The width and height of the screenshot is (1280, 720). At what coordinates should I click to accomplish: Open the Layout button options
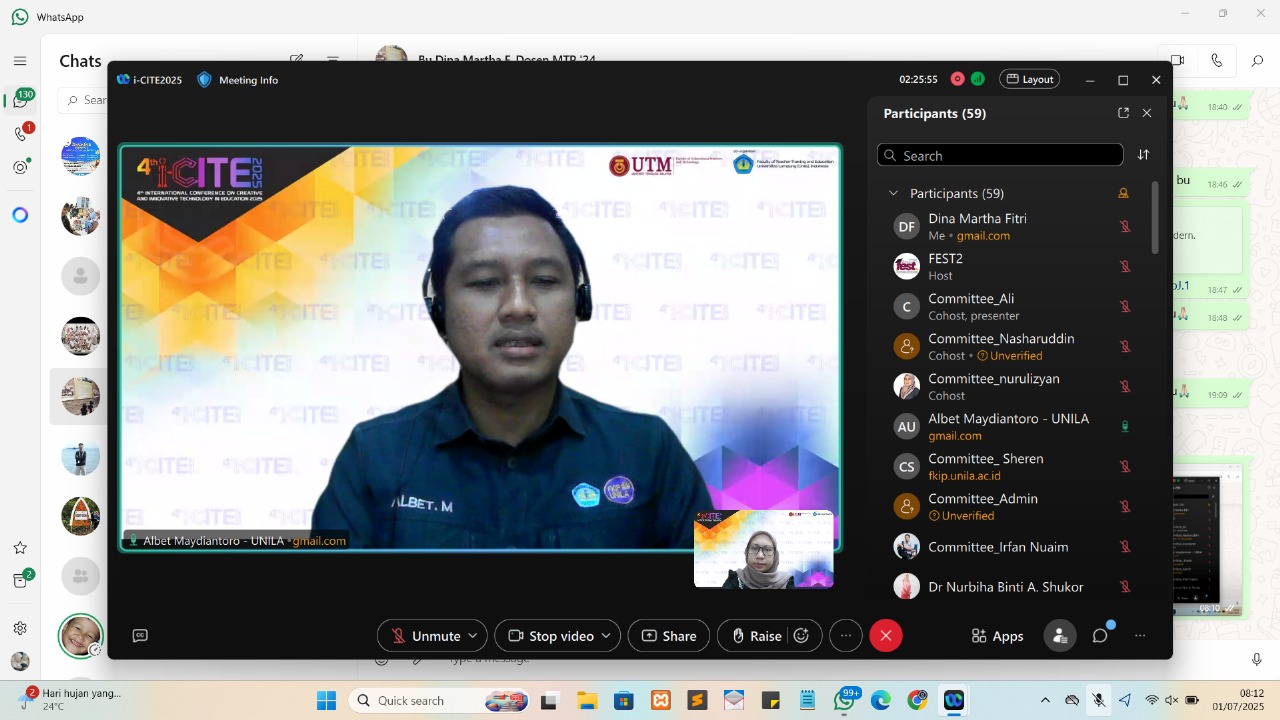coord(1029,79)
